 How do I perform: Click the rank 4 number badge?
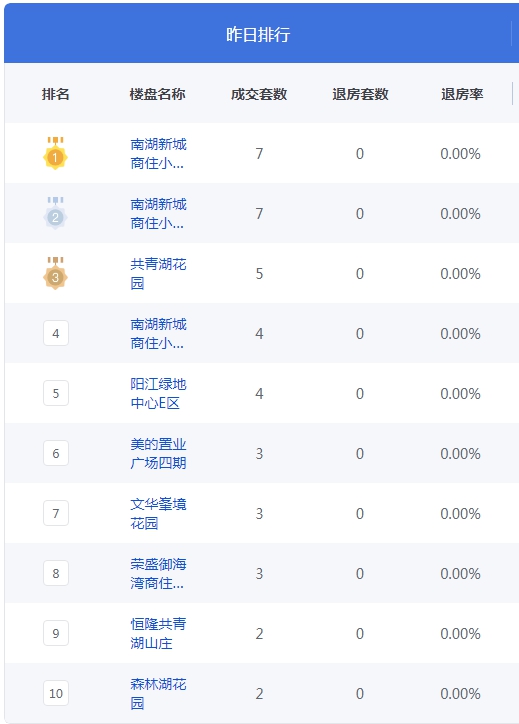pos(56,333)
